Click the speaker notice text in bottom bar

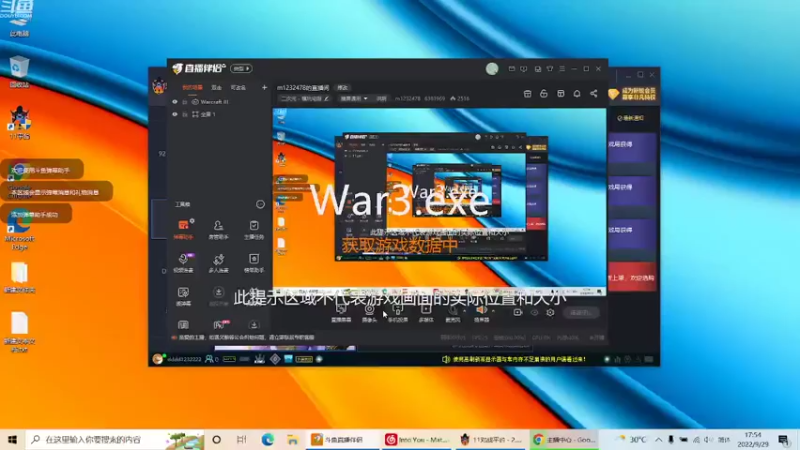click(x=519, y=359)
